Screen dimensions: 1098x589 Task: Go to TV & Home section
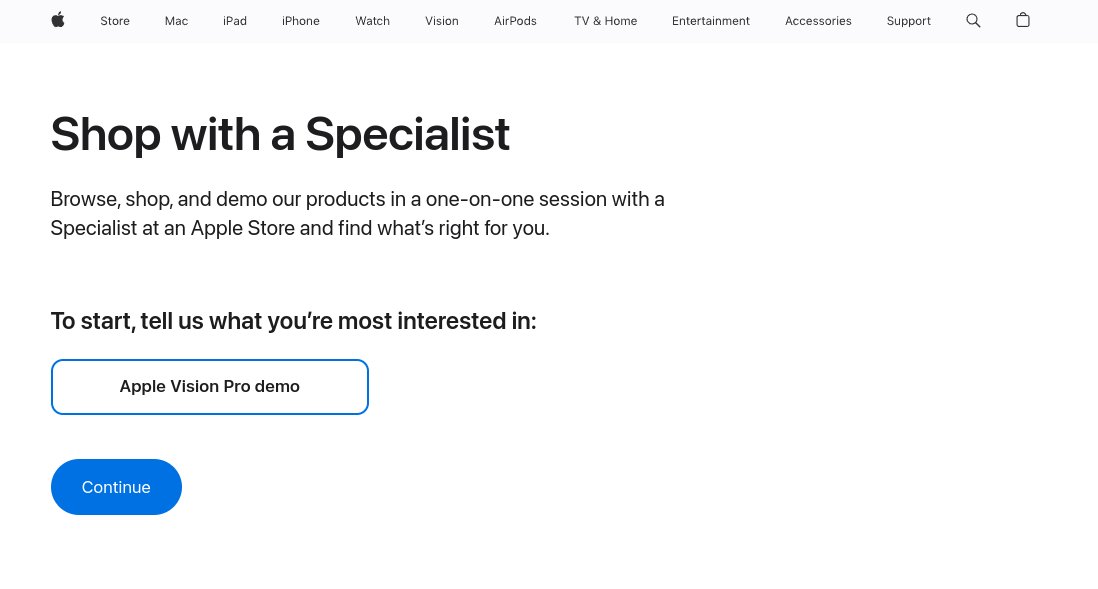click(605, 21)
